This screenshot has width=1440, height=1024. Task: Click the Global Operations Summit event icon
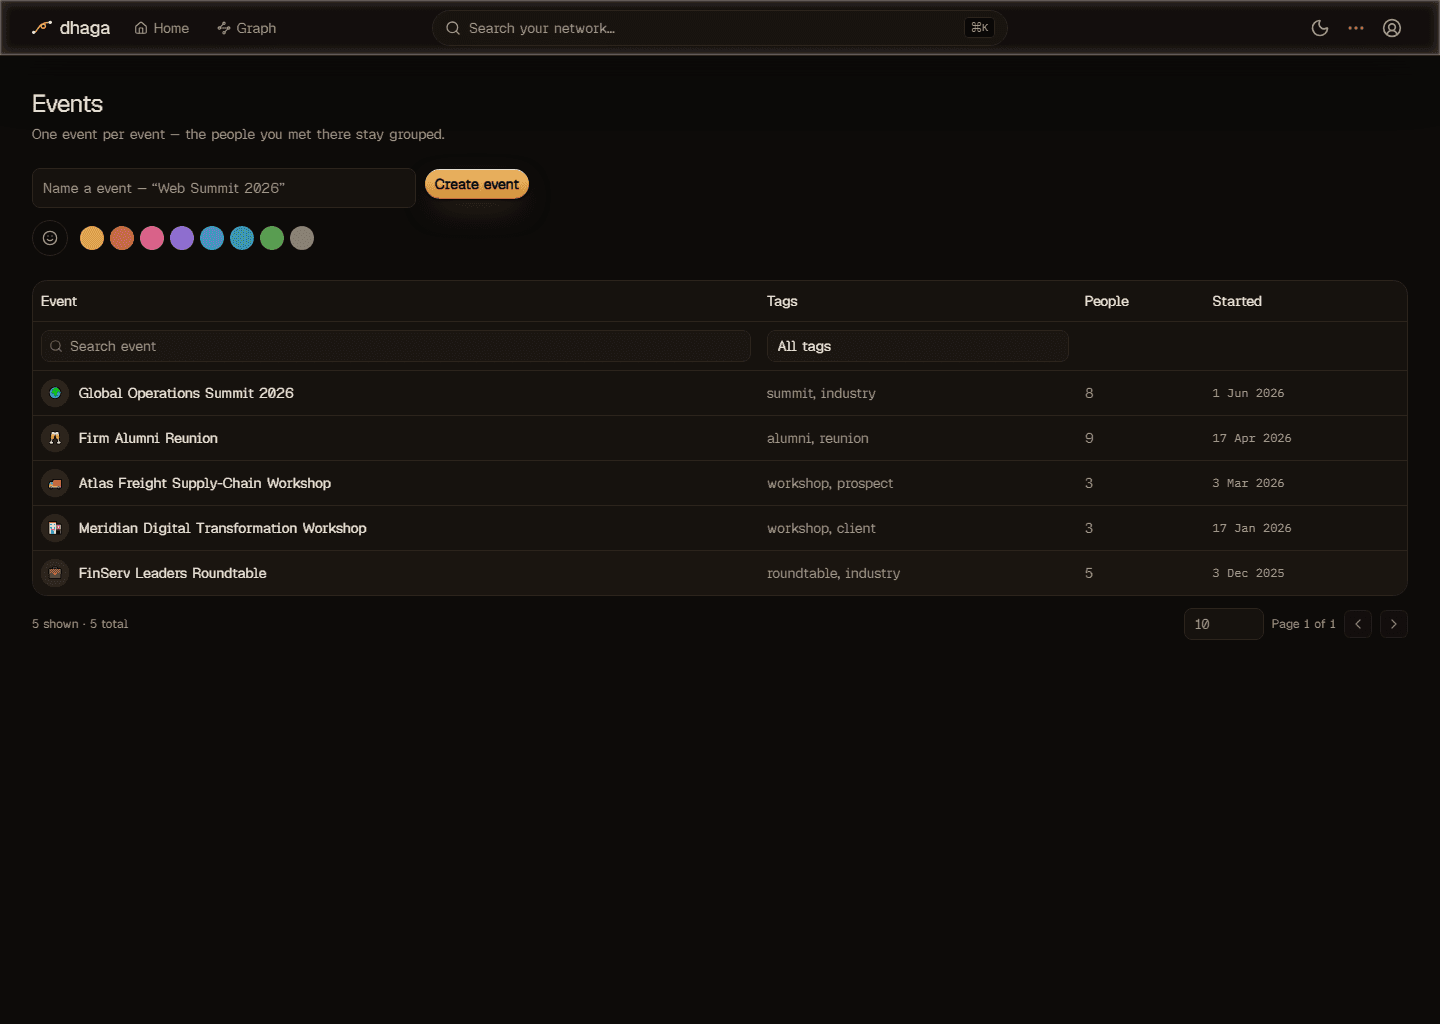pyautogui.click(x=55, y=393)
